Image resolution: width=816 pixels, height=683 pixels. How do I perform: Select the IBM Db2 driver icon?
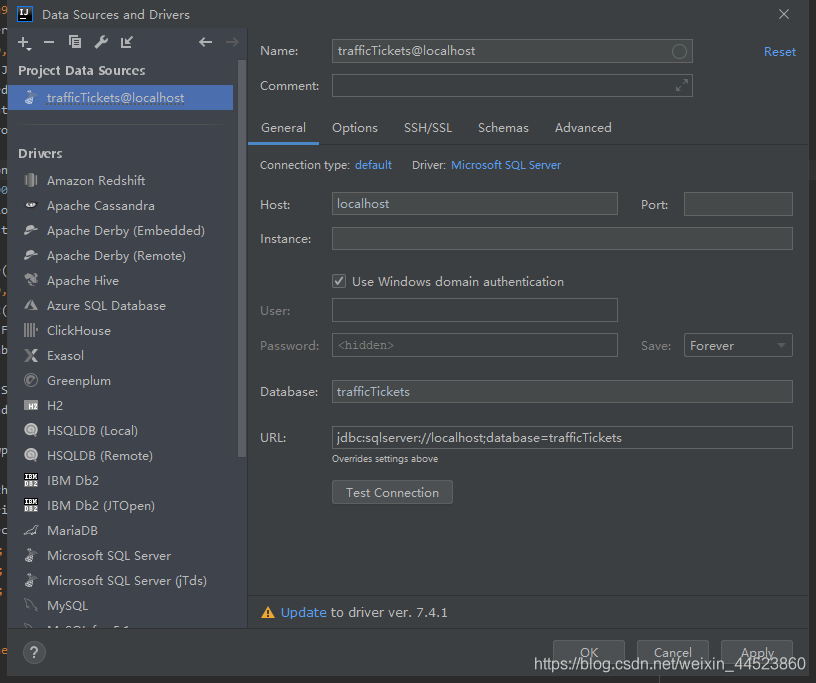pyautogui.click(x=31, y=480)
